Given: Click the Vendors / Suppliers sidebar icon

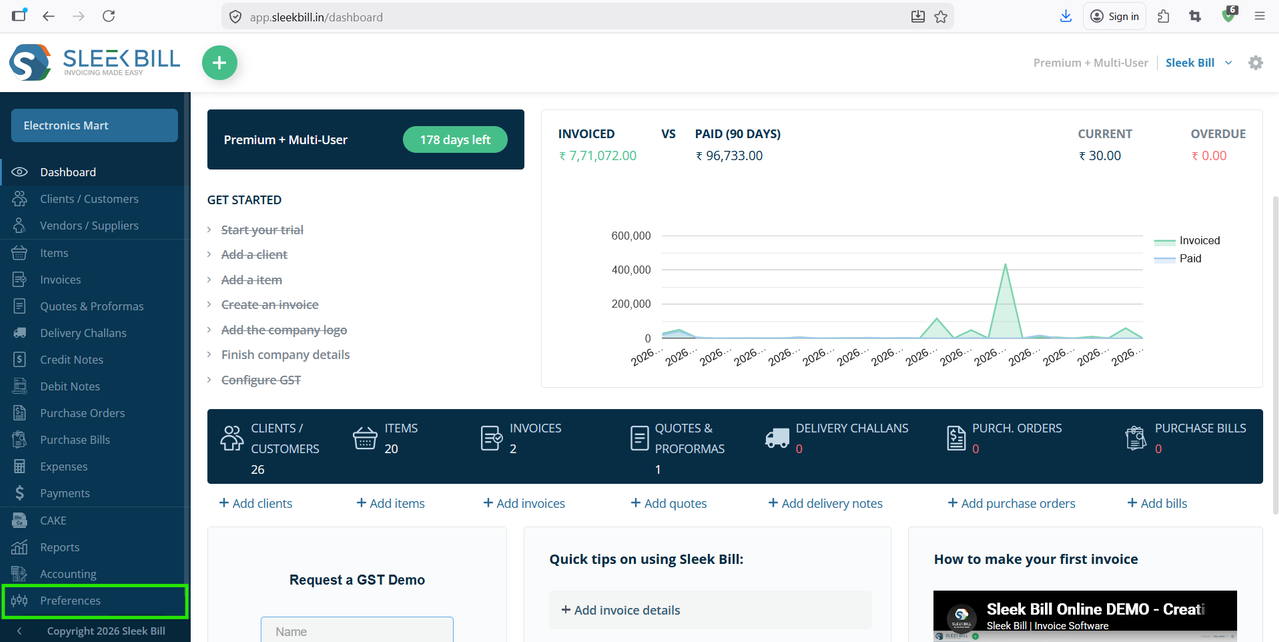Looking at the screenshot, I should click(x=19, y=226).
